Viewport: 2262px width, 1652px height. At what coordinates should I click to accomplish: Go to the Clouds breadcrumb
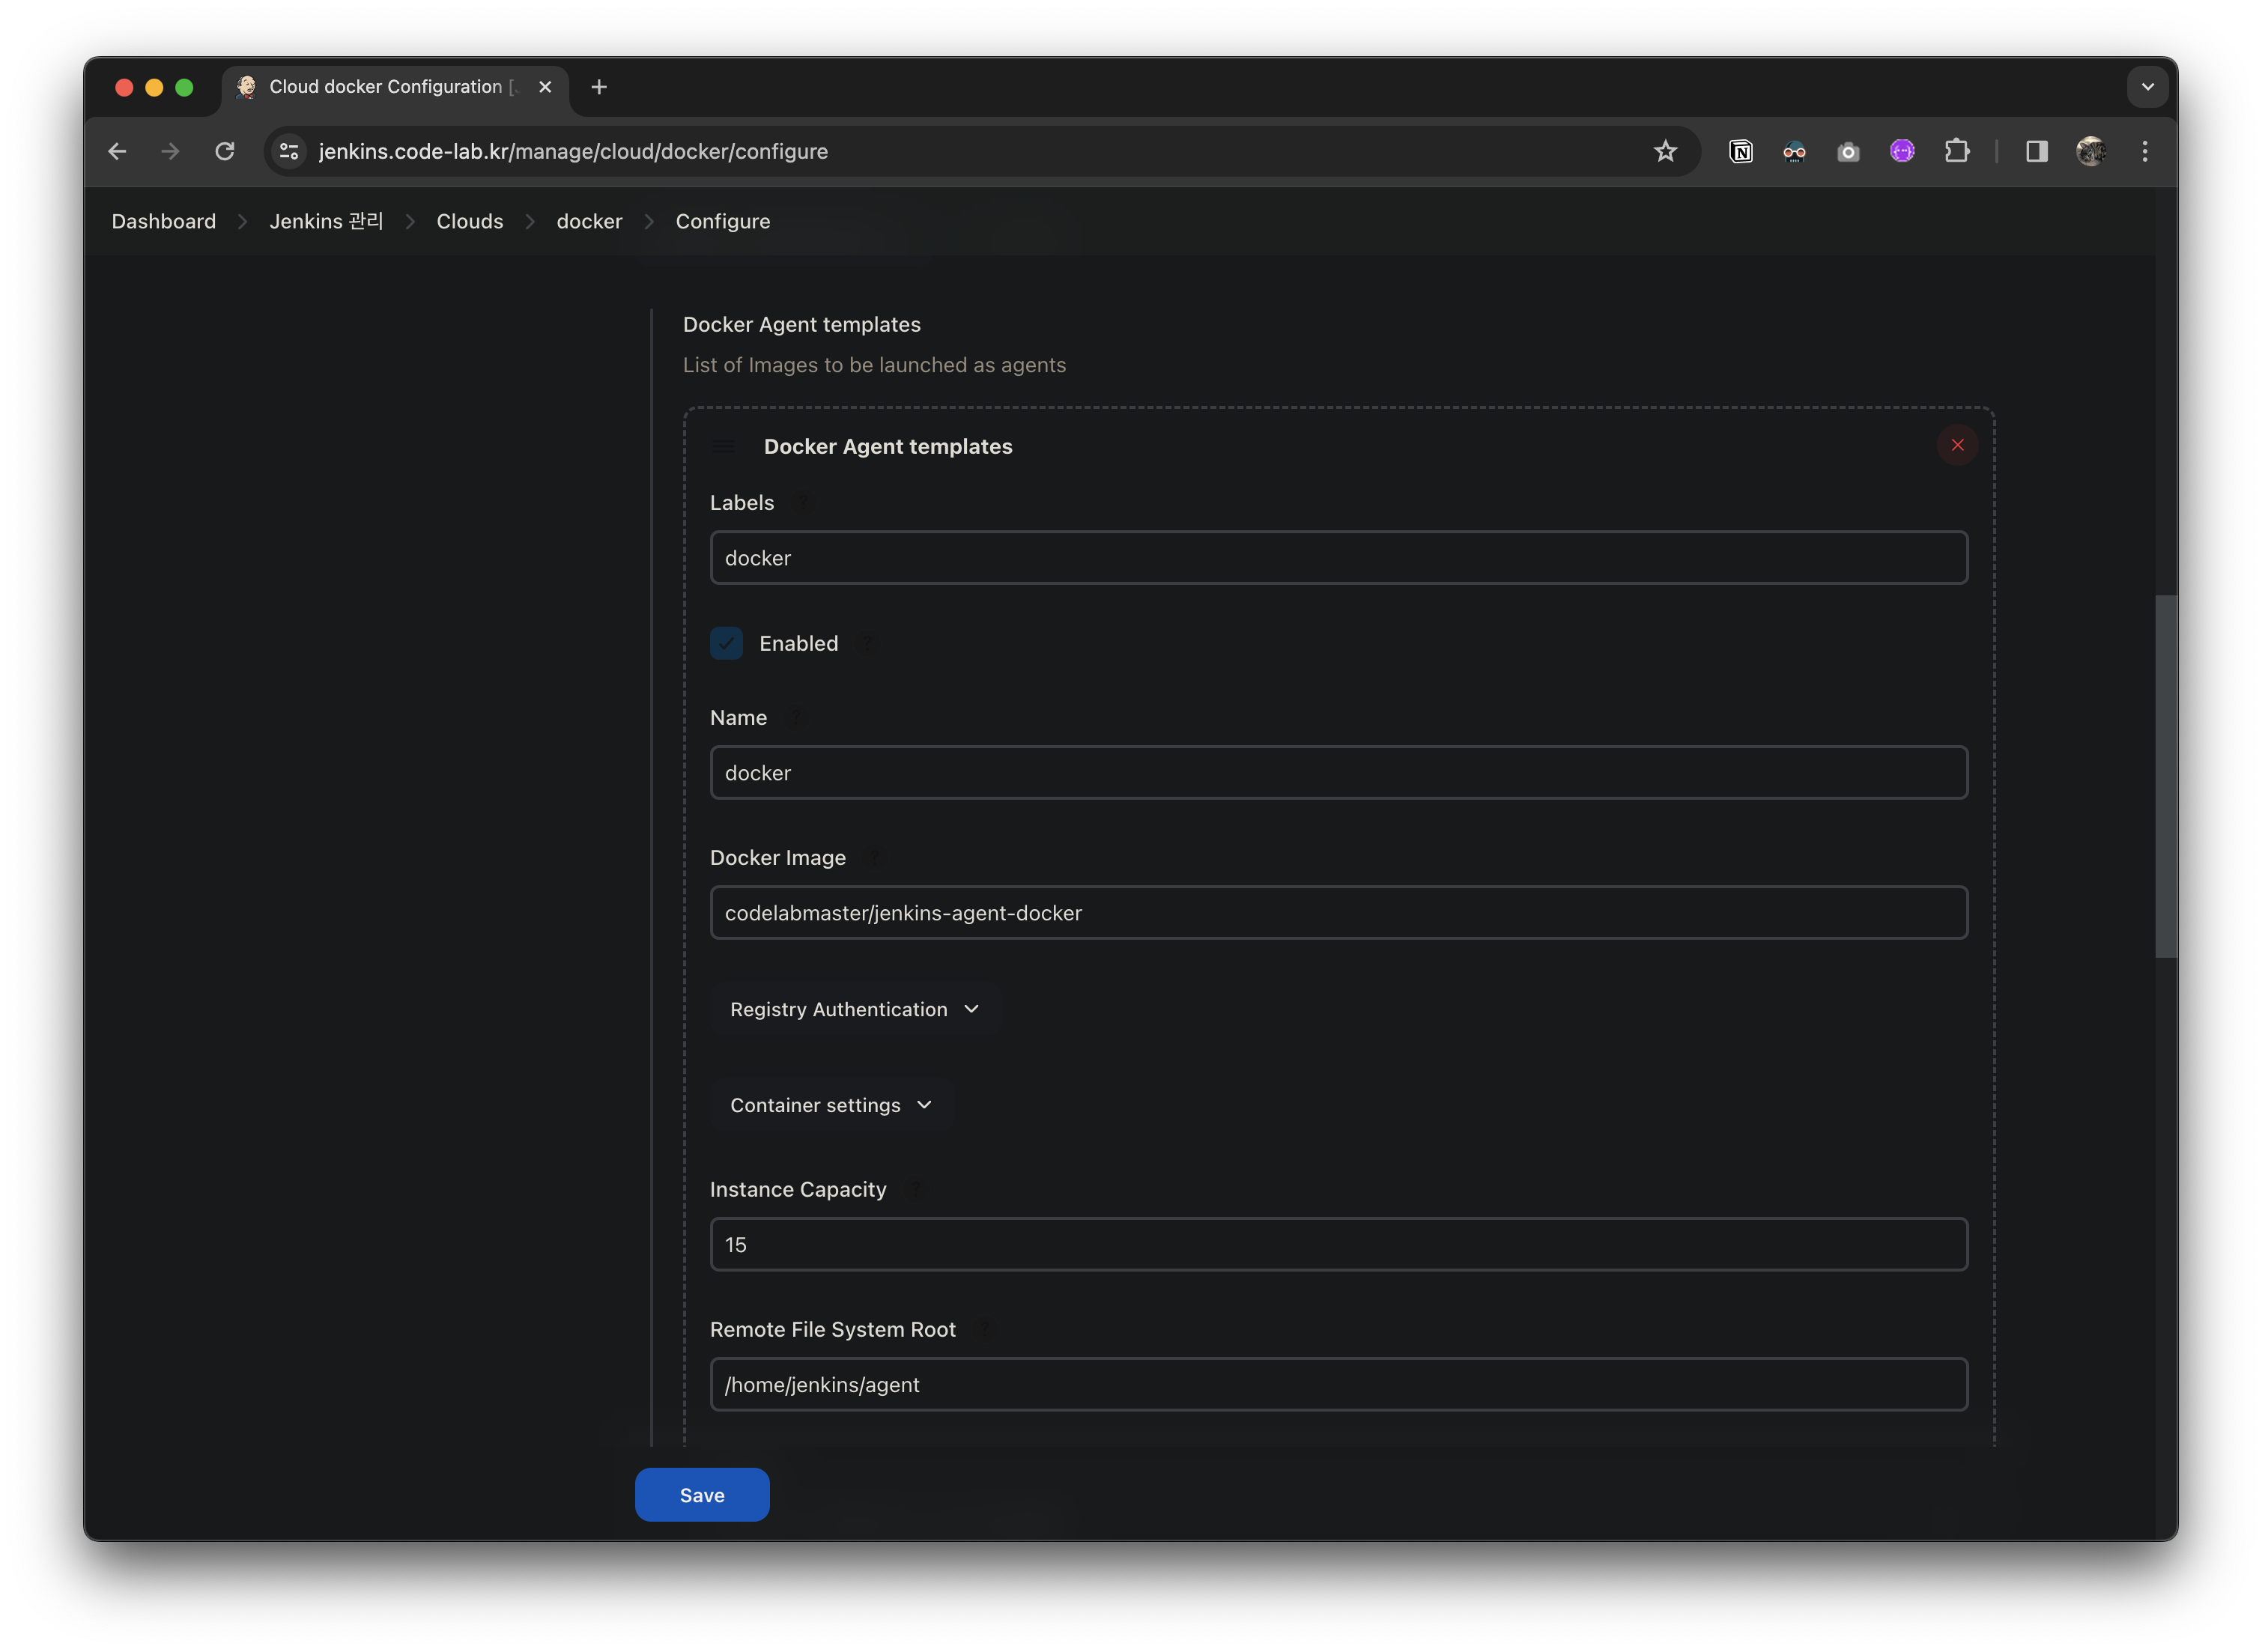tap(469, 221)
